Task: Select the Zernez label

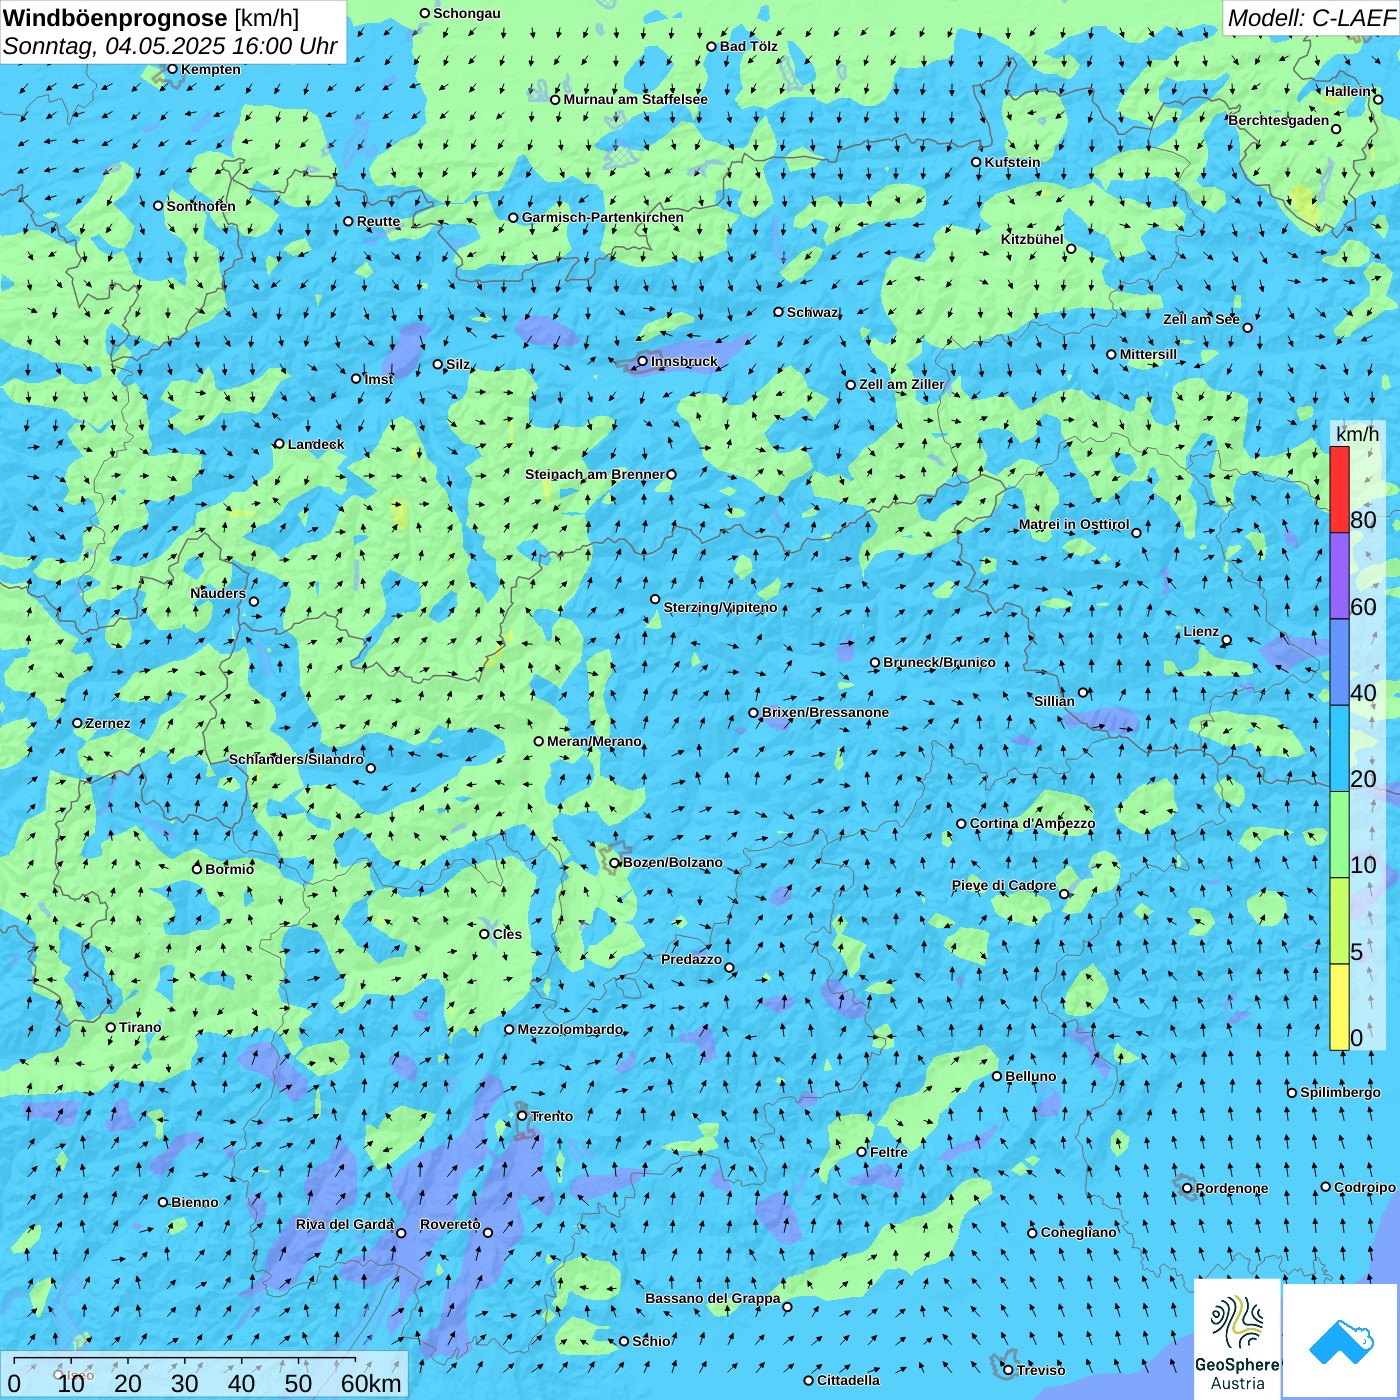Action: [107, 723]
